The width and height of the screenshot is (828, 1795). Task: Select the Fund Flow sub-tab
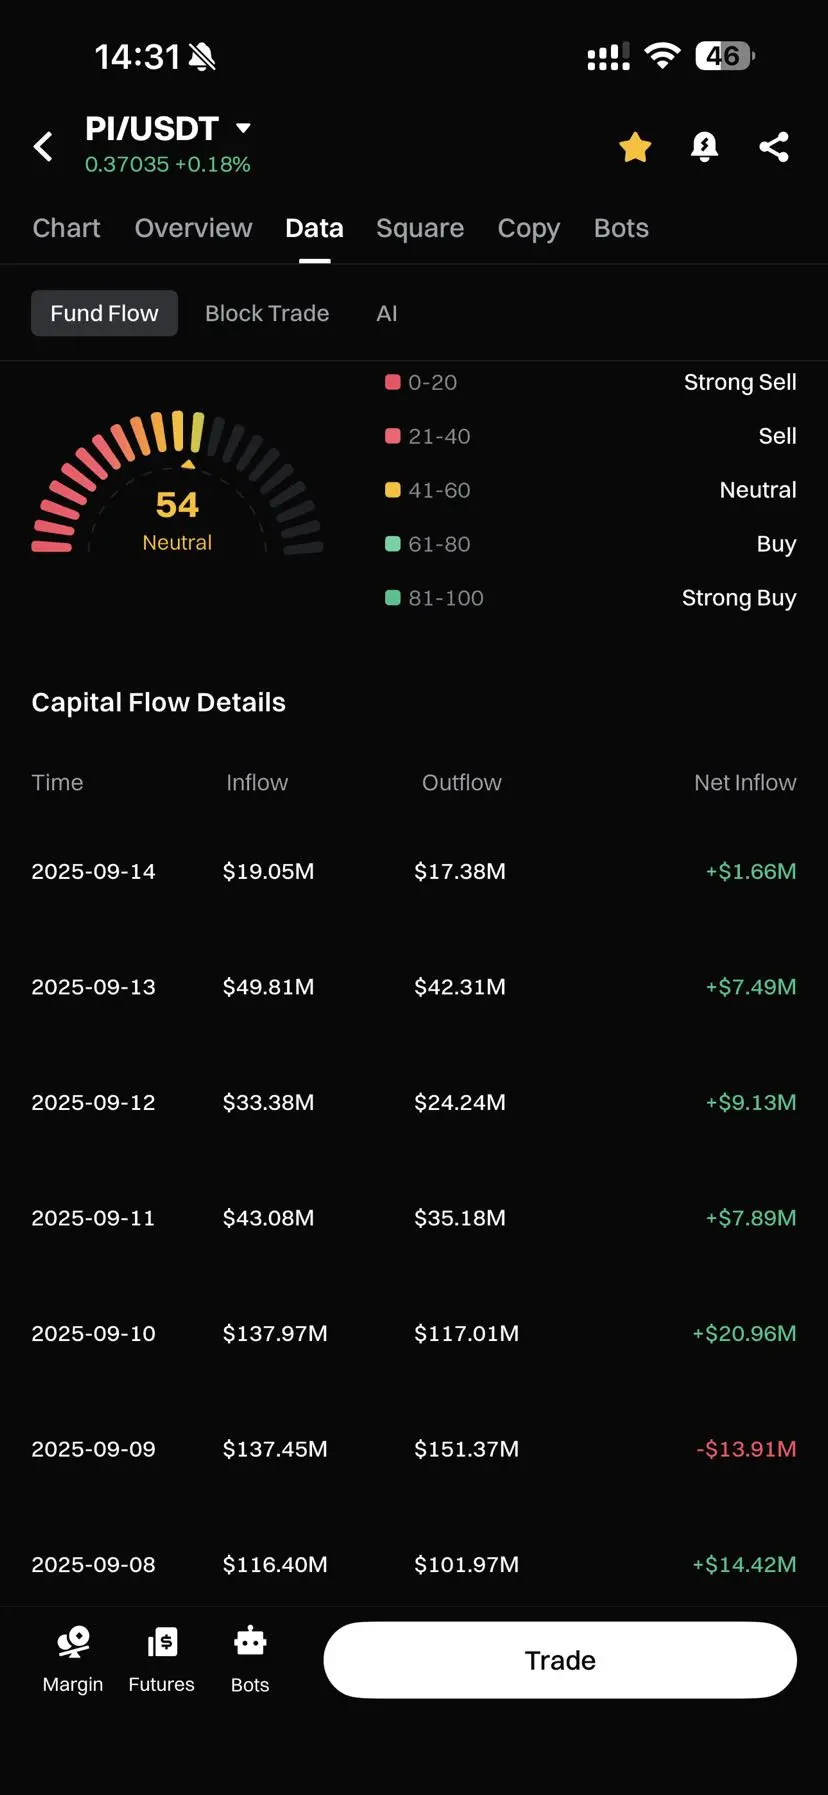(104, 313)
